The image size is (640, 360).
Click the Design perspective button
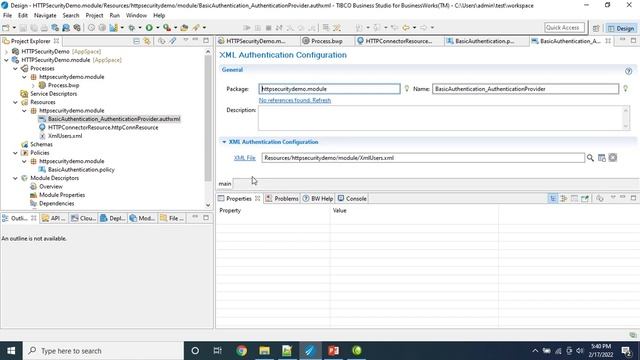click(x=621, y=28)
